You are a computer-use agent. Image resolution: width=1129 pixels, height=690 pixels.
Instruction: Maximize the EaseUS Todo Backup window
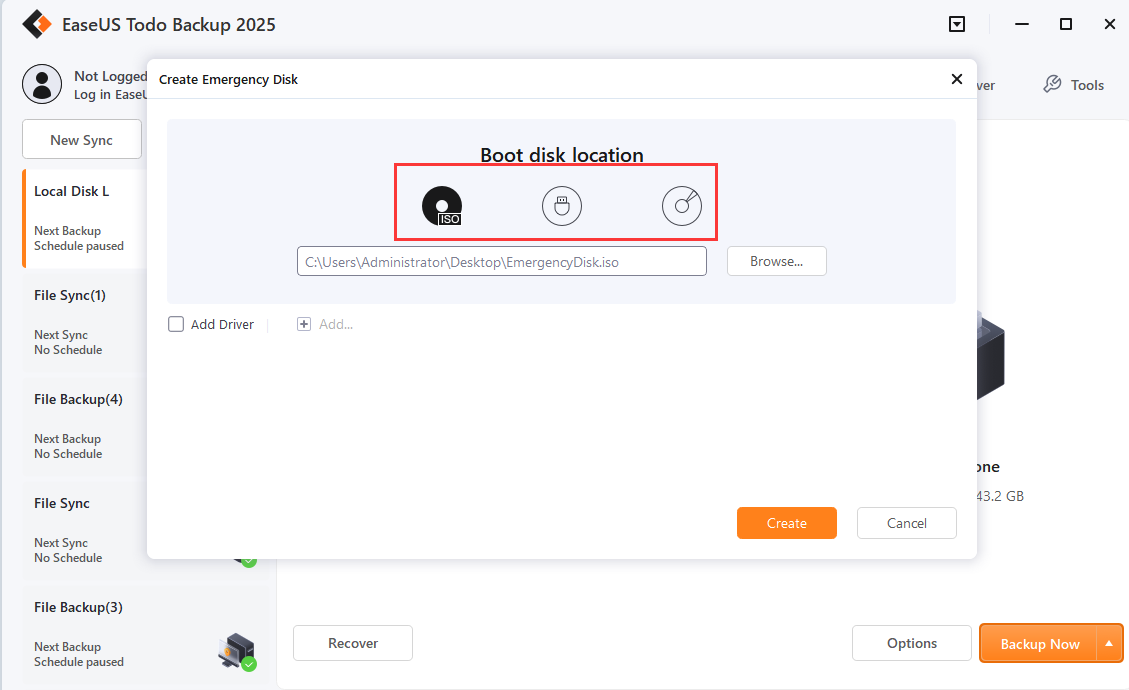pos(1066,24)
